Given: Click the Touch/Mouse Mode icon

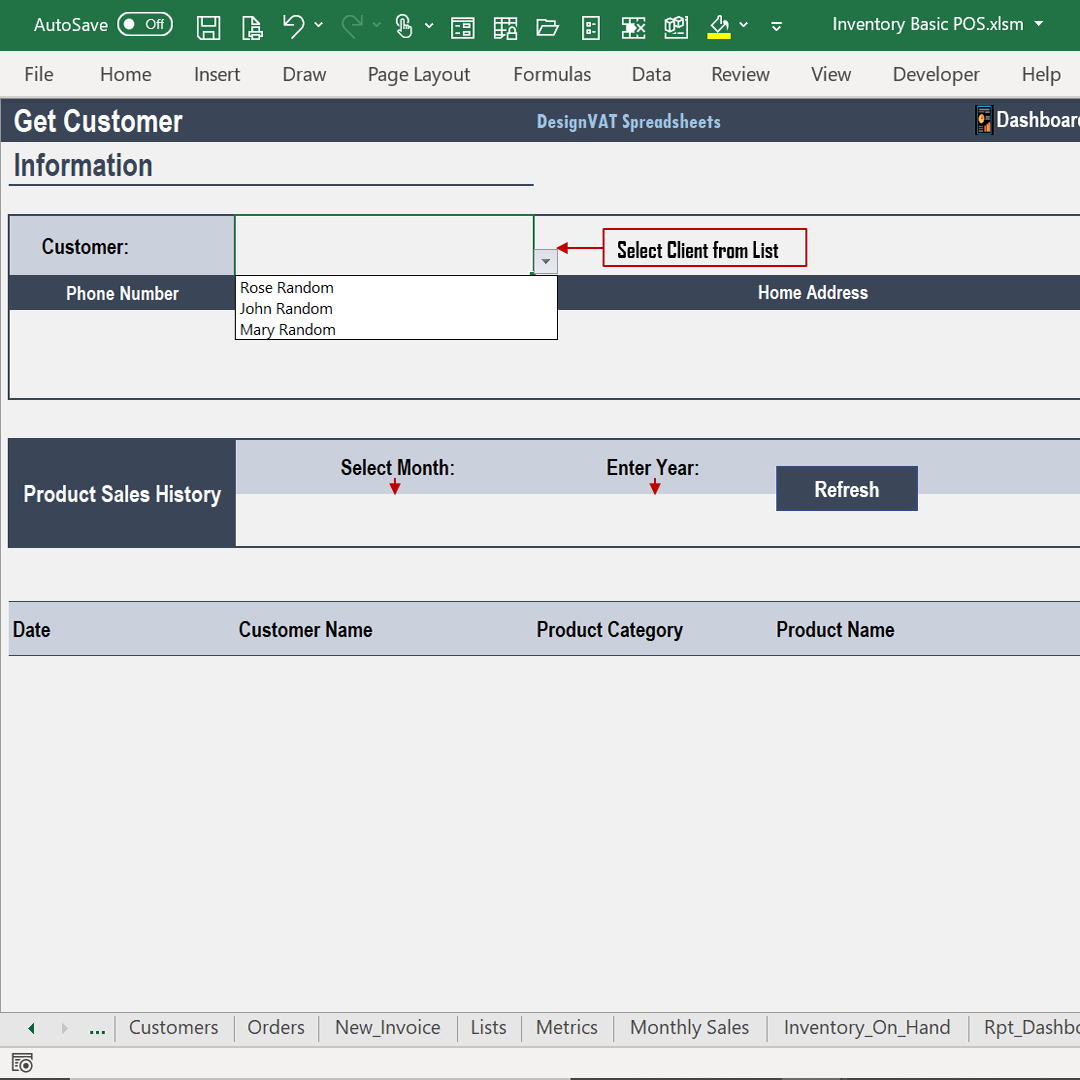Looking at the screenshot, I should [x=406, y=27].
